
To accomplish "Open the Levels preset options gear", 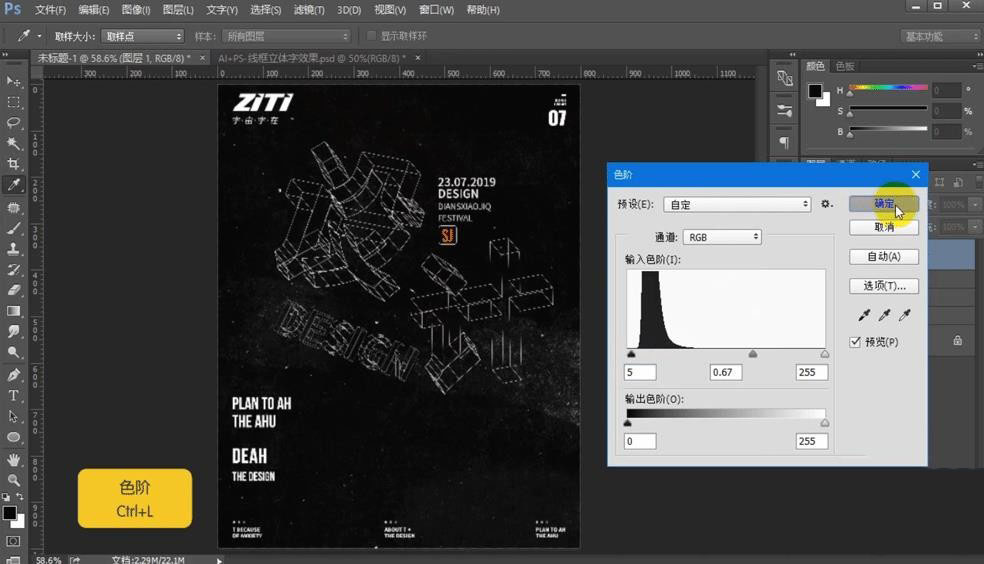I will [826, 205].
